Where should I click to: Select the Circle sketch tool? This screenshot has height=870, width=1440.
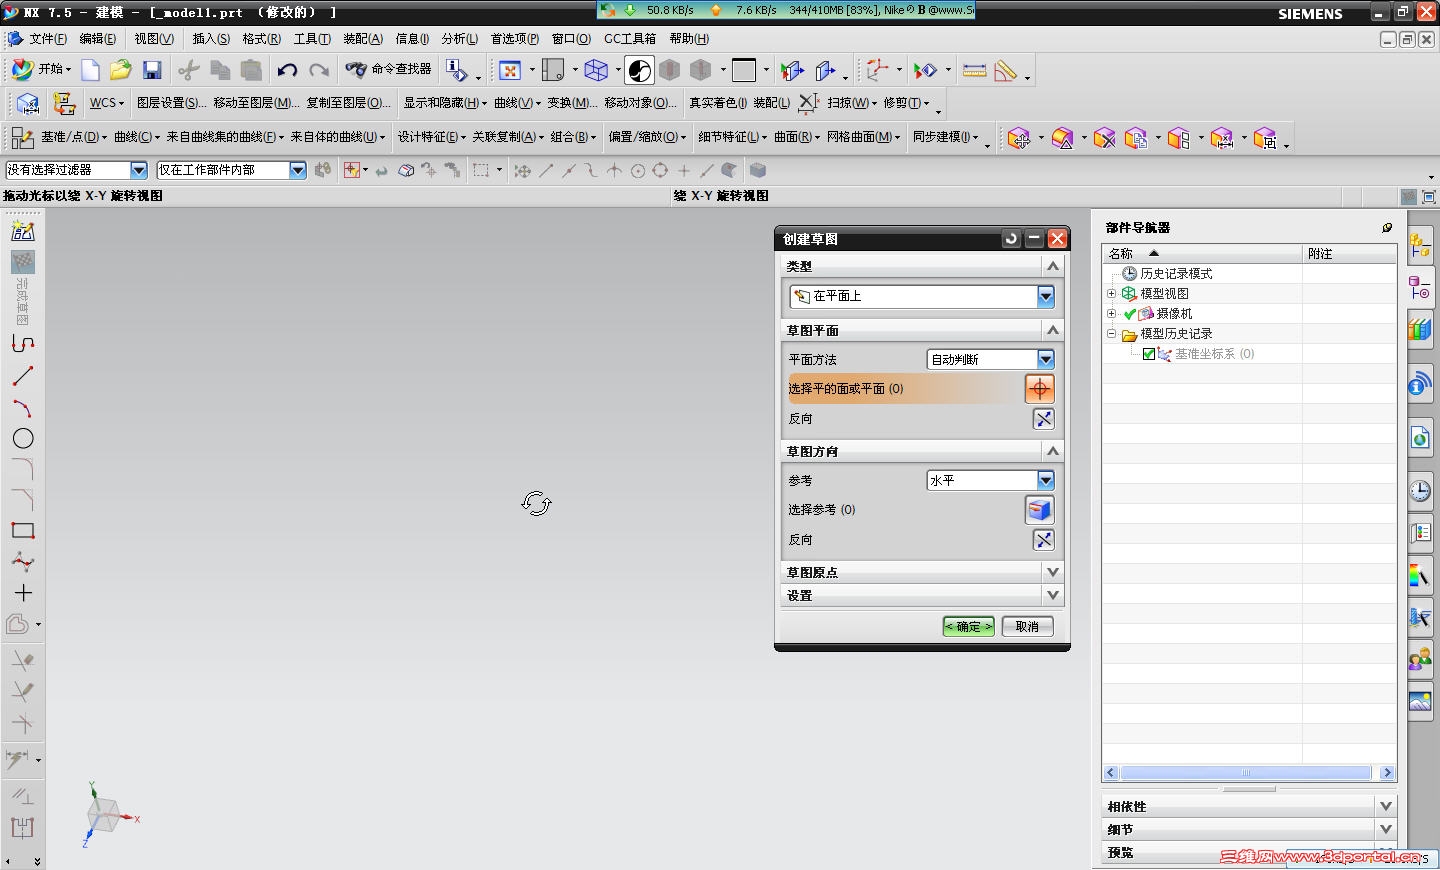(23, 438)
